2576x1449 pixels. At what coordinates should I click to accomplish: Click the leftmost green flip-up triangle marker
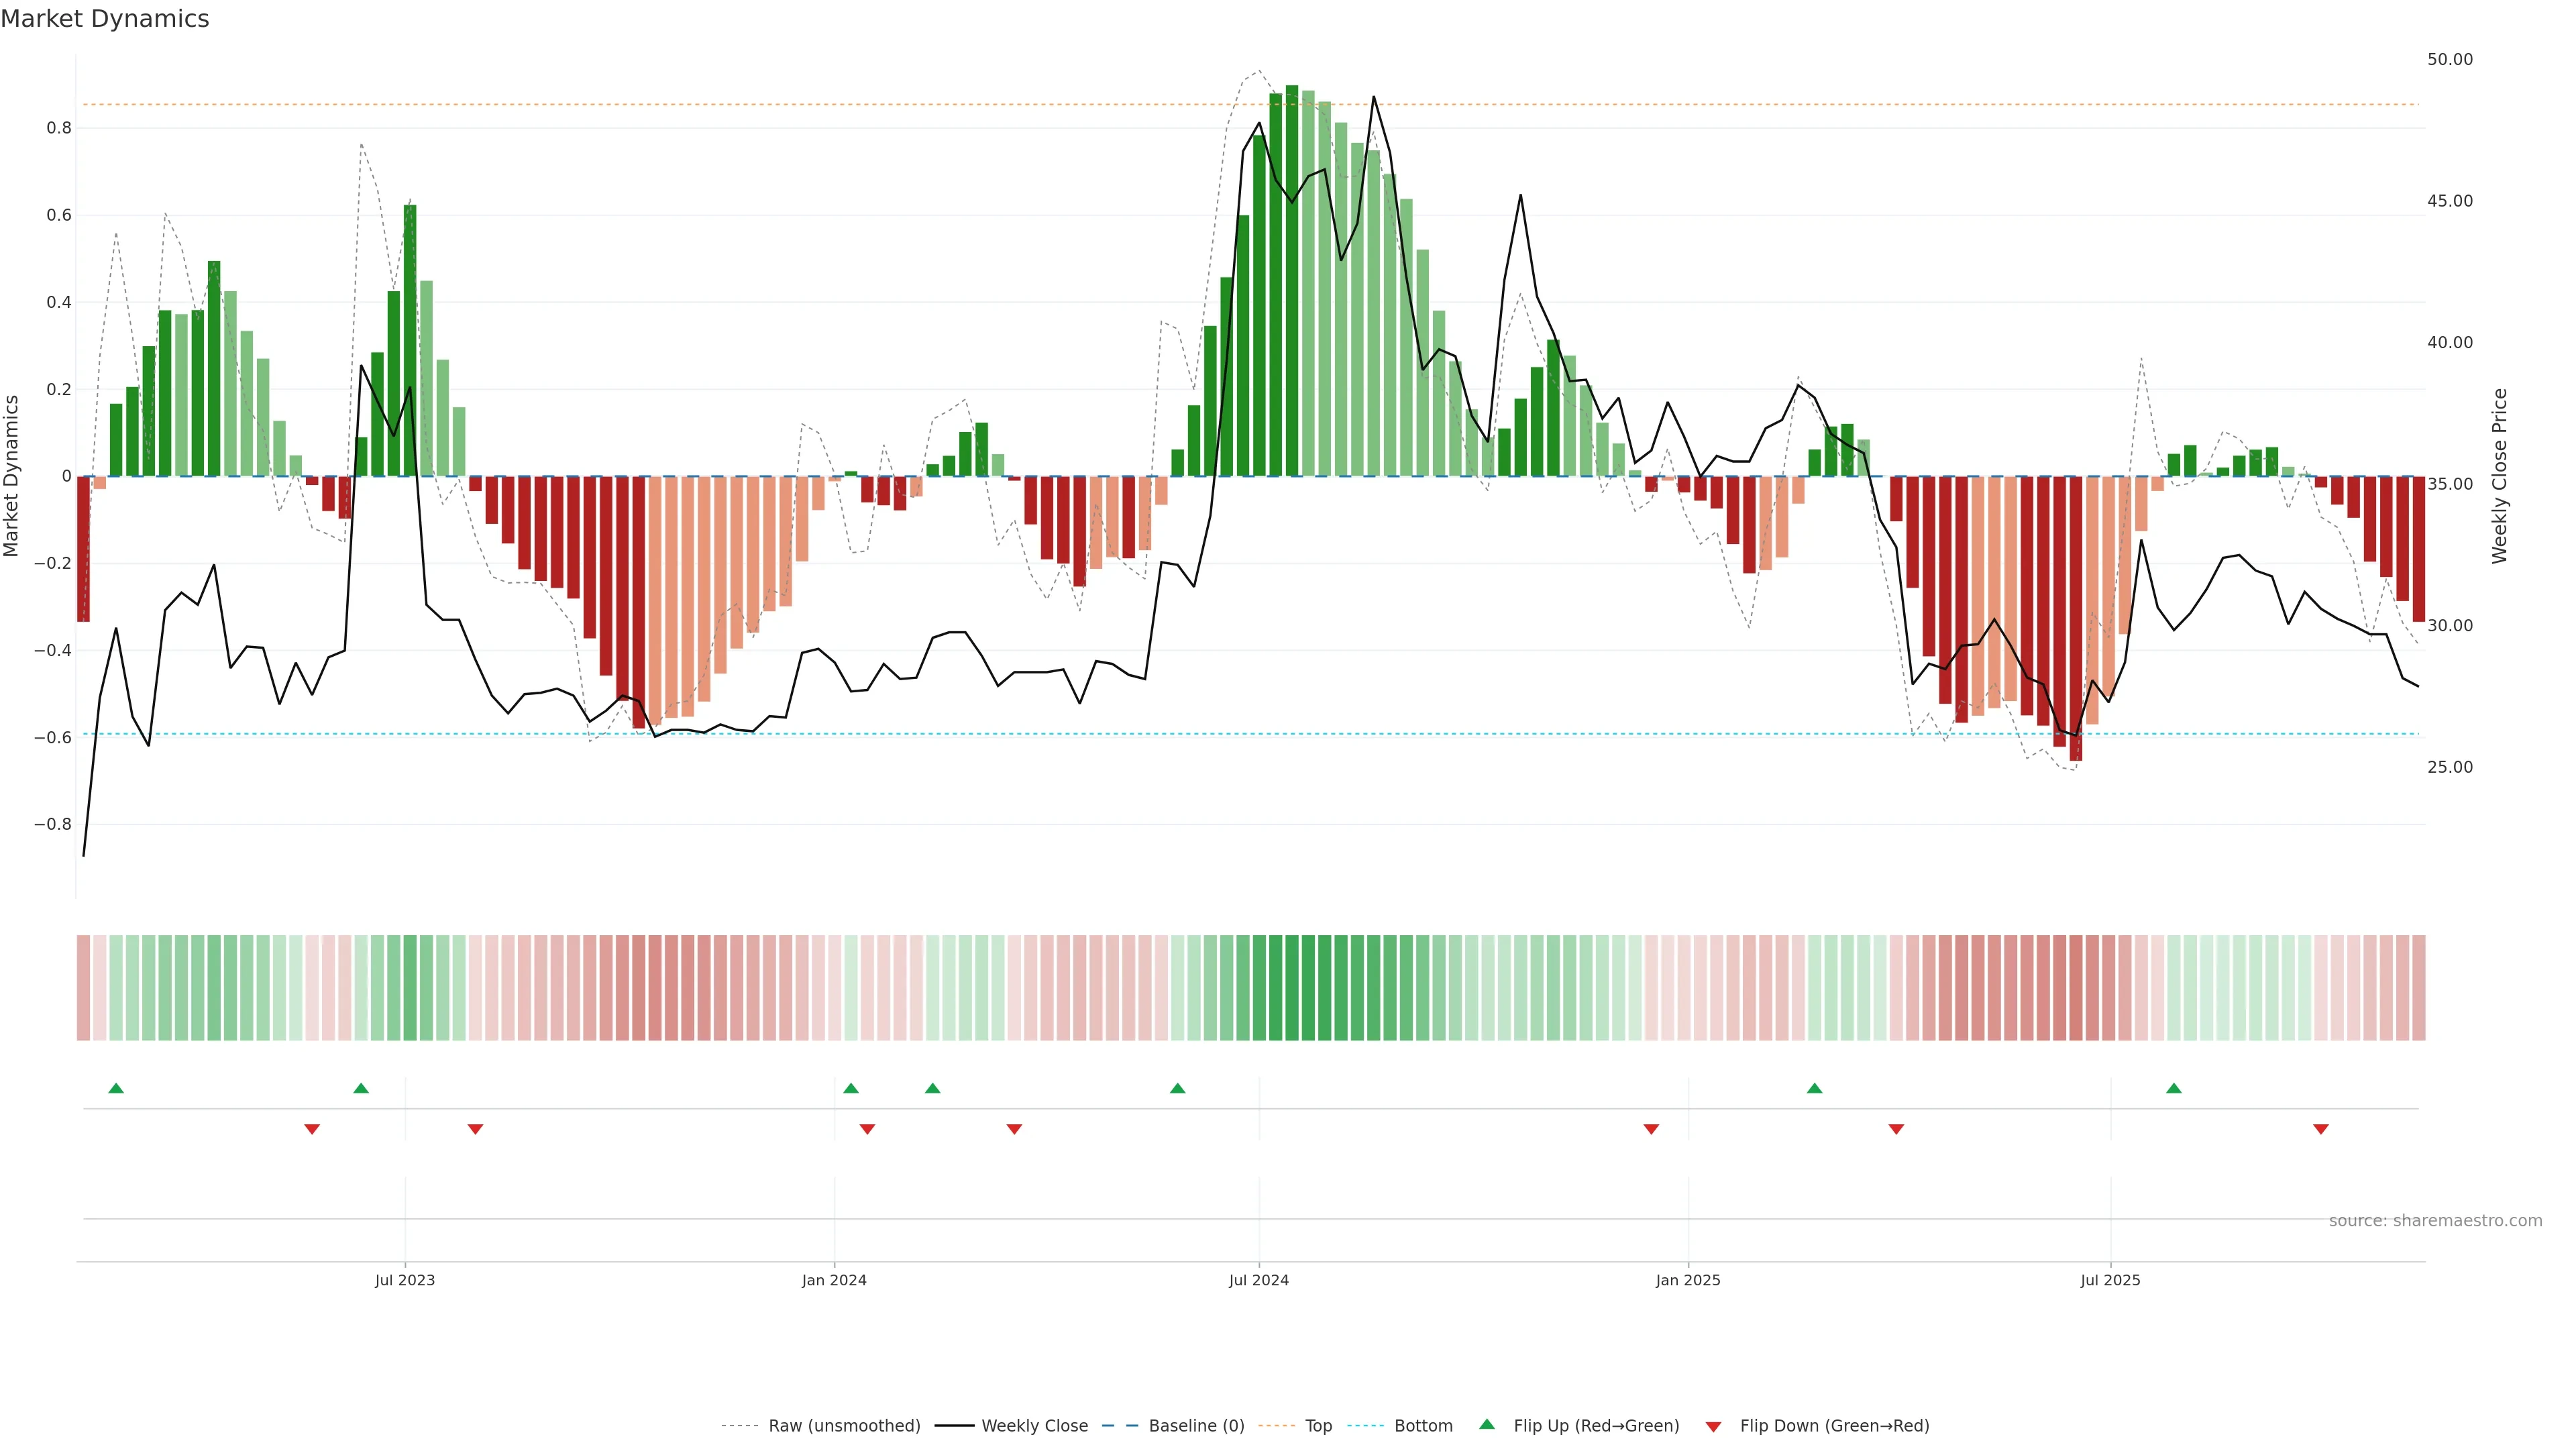(x=116, y=1088)
